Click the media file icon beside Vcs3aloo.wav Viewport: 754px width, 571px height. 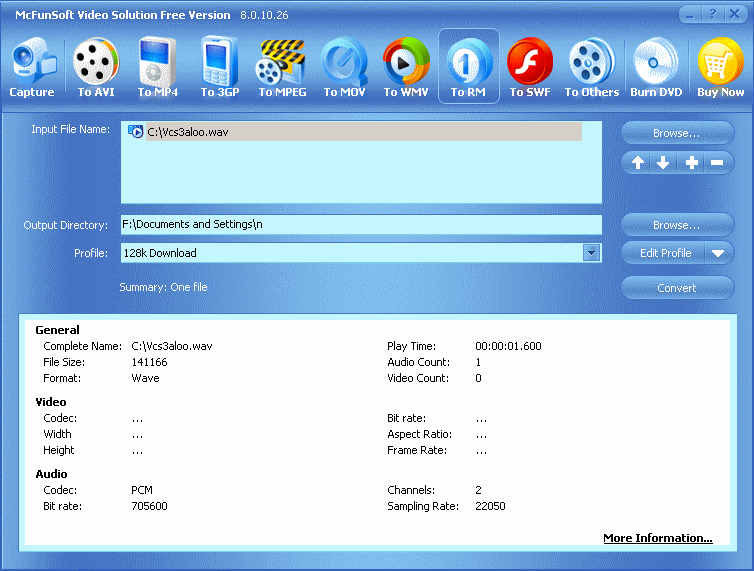click(x=136, y=132)
